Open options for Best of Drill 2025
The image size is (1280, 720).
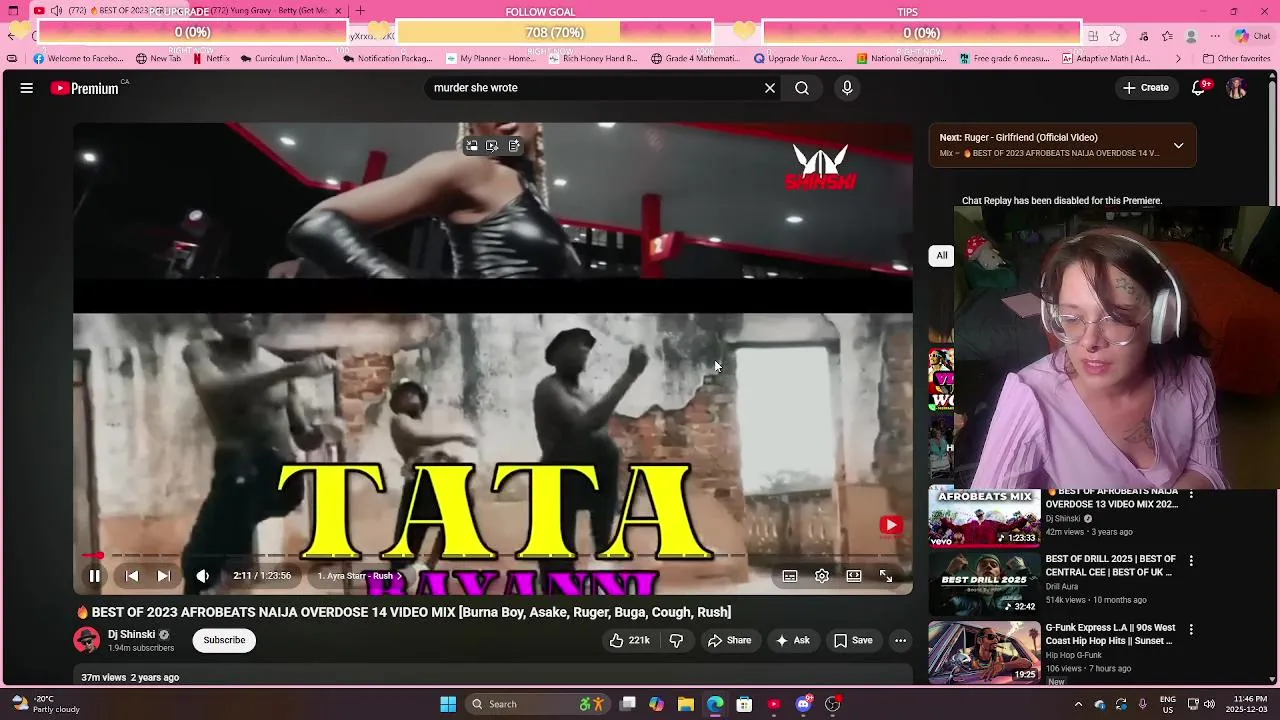(x=1190, y=561)
